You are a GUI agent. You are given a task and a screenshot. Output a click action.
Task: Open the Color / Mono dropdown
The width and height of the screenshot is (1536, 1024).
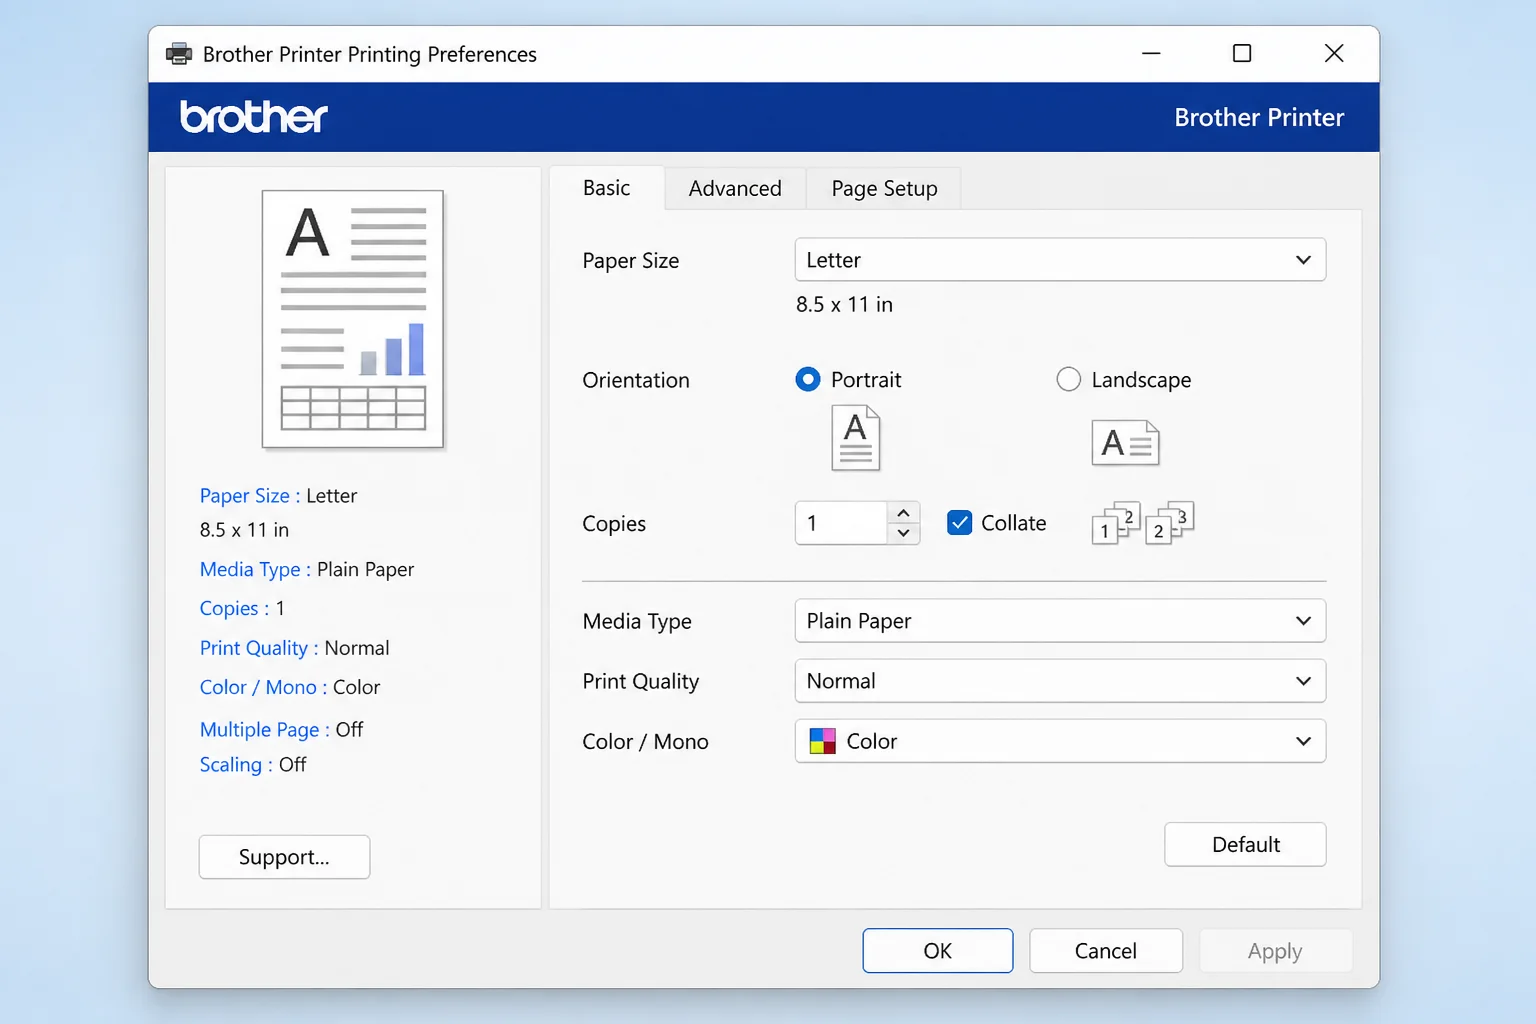[x=1060, y=741]
